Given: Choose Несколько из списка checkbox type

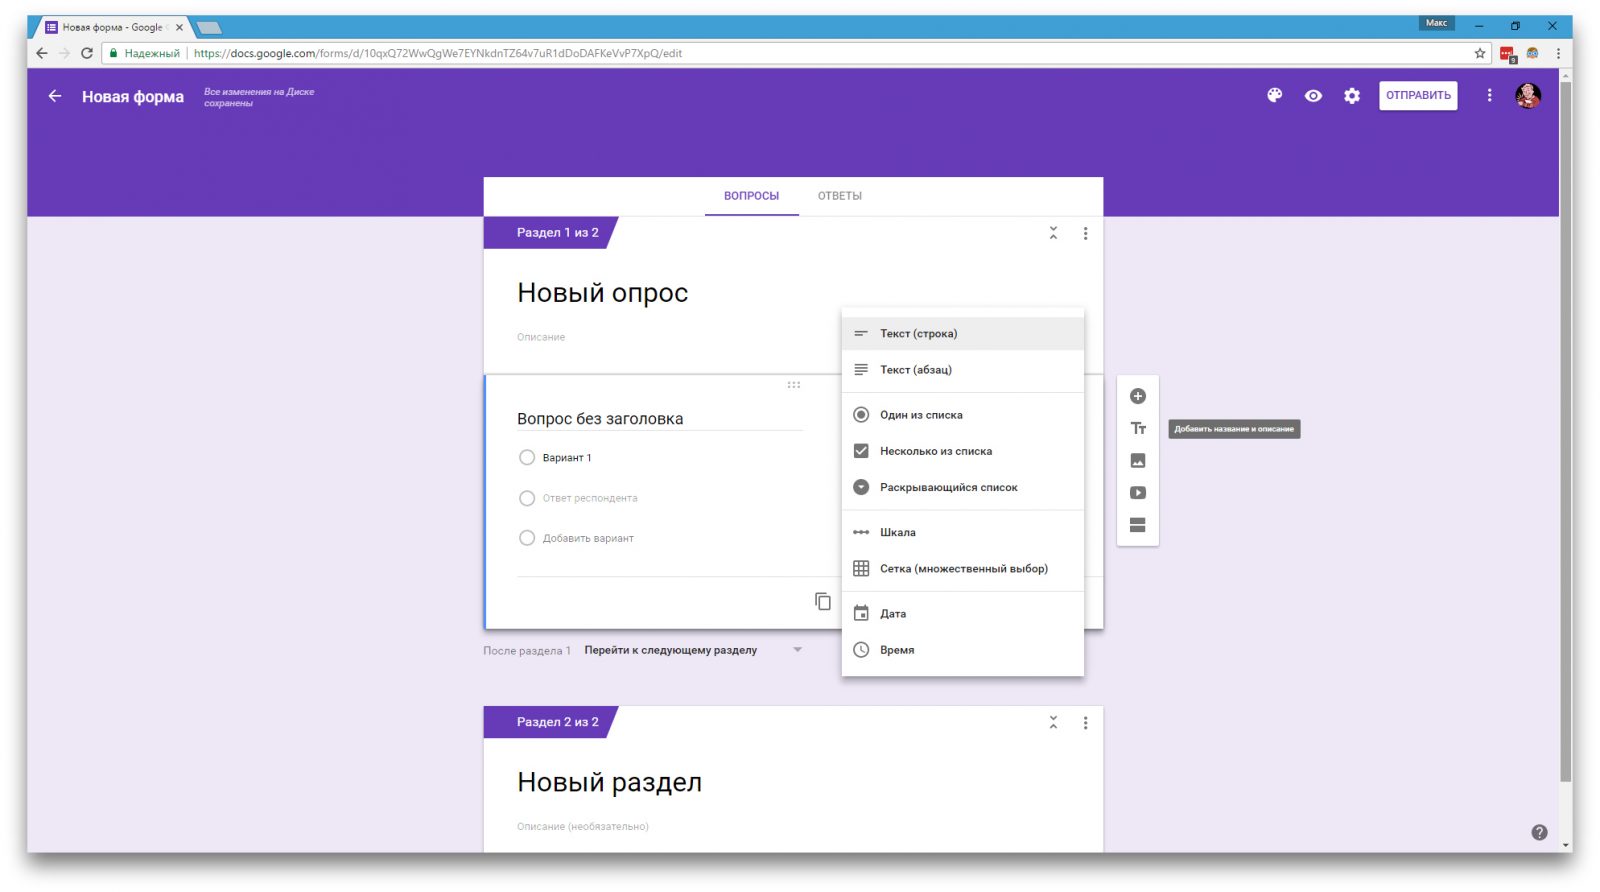Looking at the screenshot, I should click(x=935, y=451).
